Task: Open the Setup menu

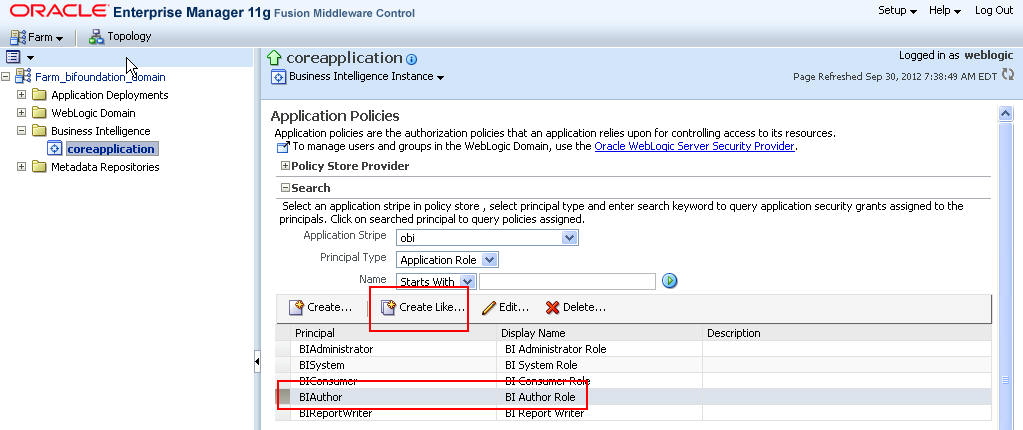Action: [x=897, y=10]
